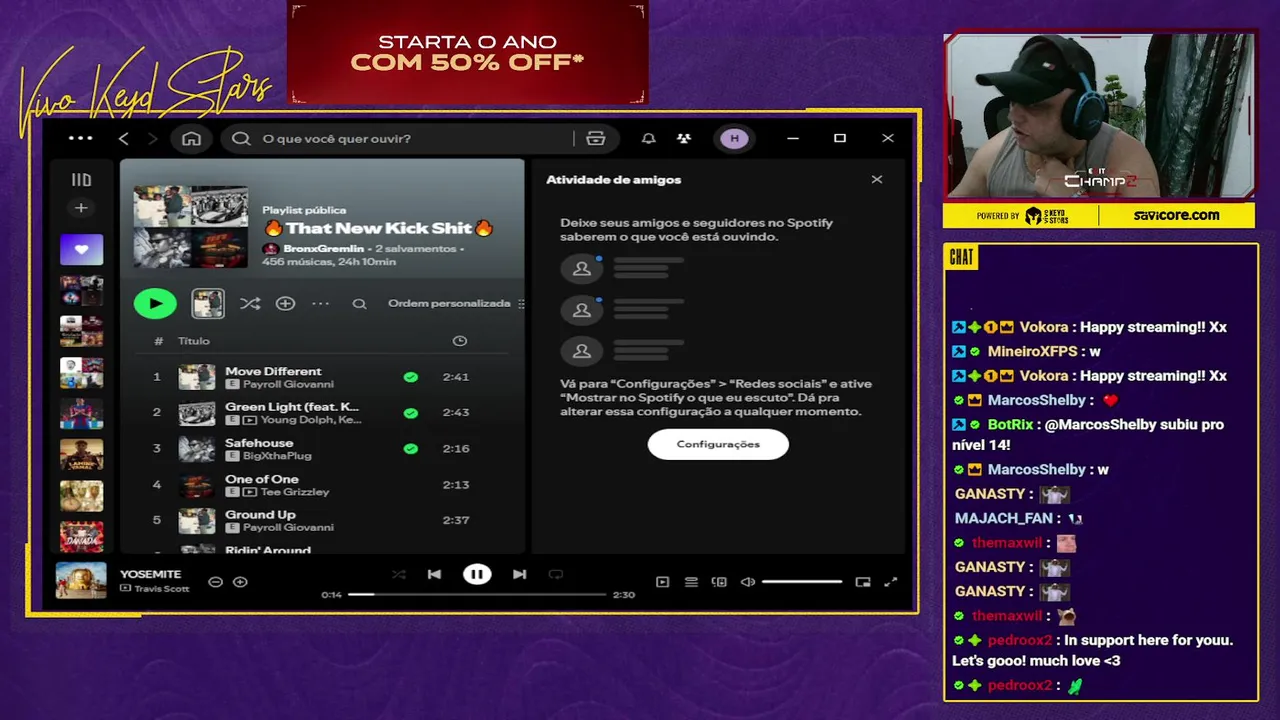Open the friend activity icon in top bar
Screen dimensions: 1280x720
683,138
